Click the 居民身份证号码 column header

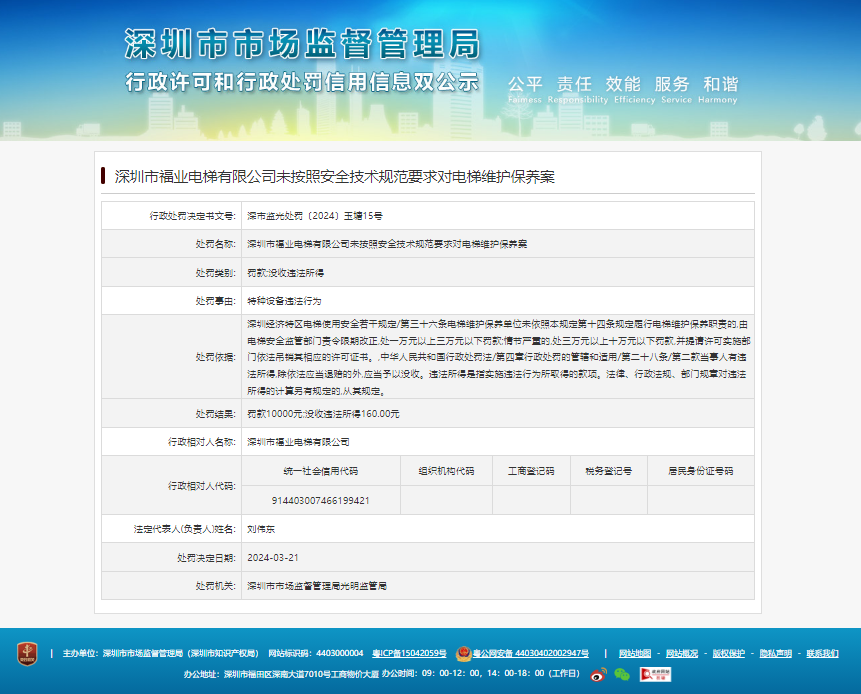point(701,471)
